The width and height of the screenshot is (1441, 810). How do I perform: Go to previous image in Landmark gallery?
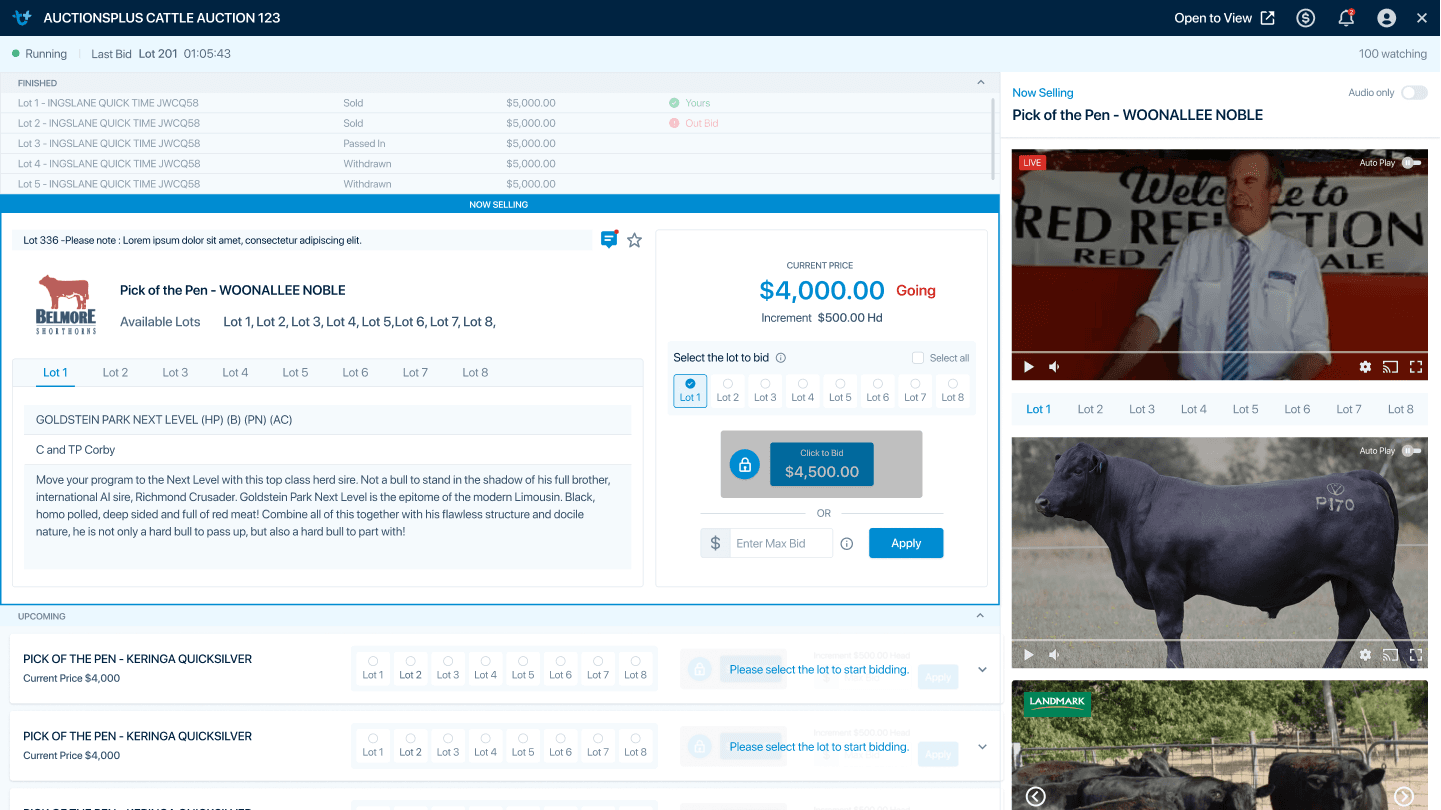(x=1036, y=796)
